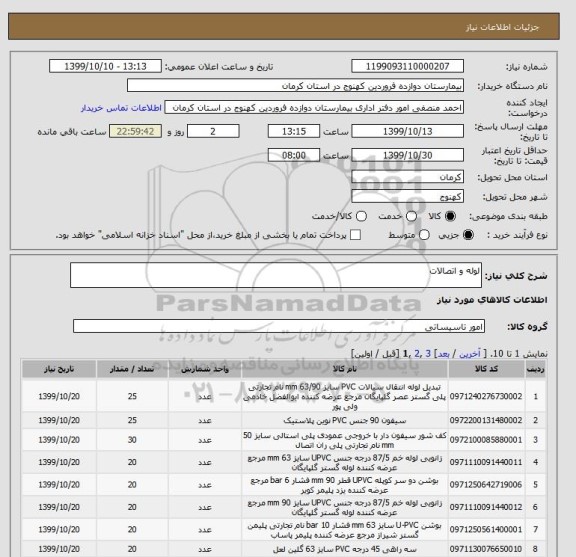Select the خدمت radio button

pyautogui.click(x=411, y=216)
